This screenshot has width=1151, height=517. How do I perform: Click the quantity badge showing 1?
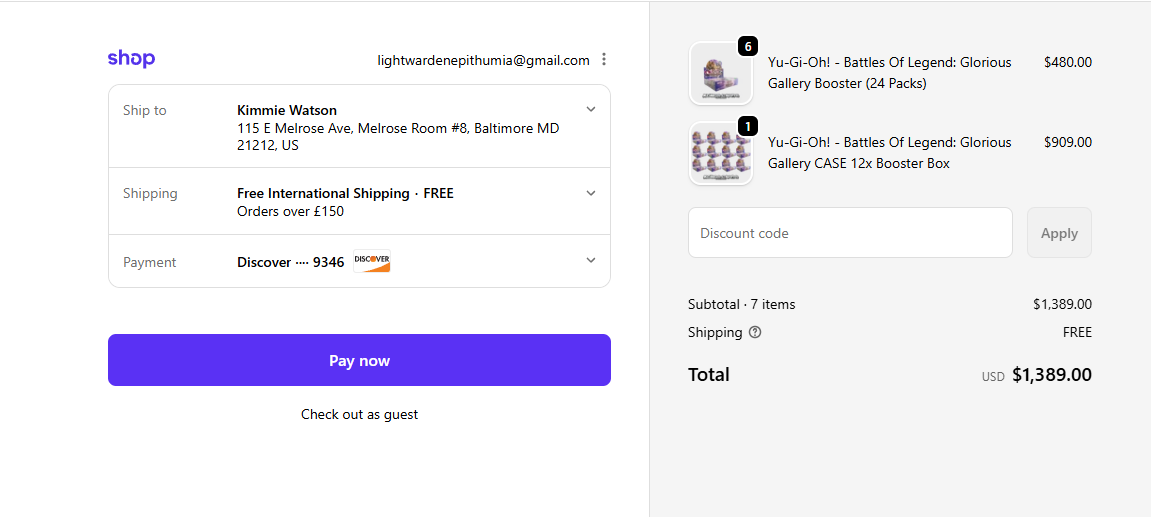pos(747,127)
